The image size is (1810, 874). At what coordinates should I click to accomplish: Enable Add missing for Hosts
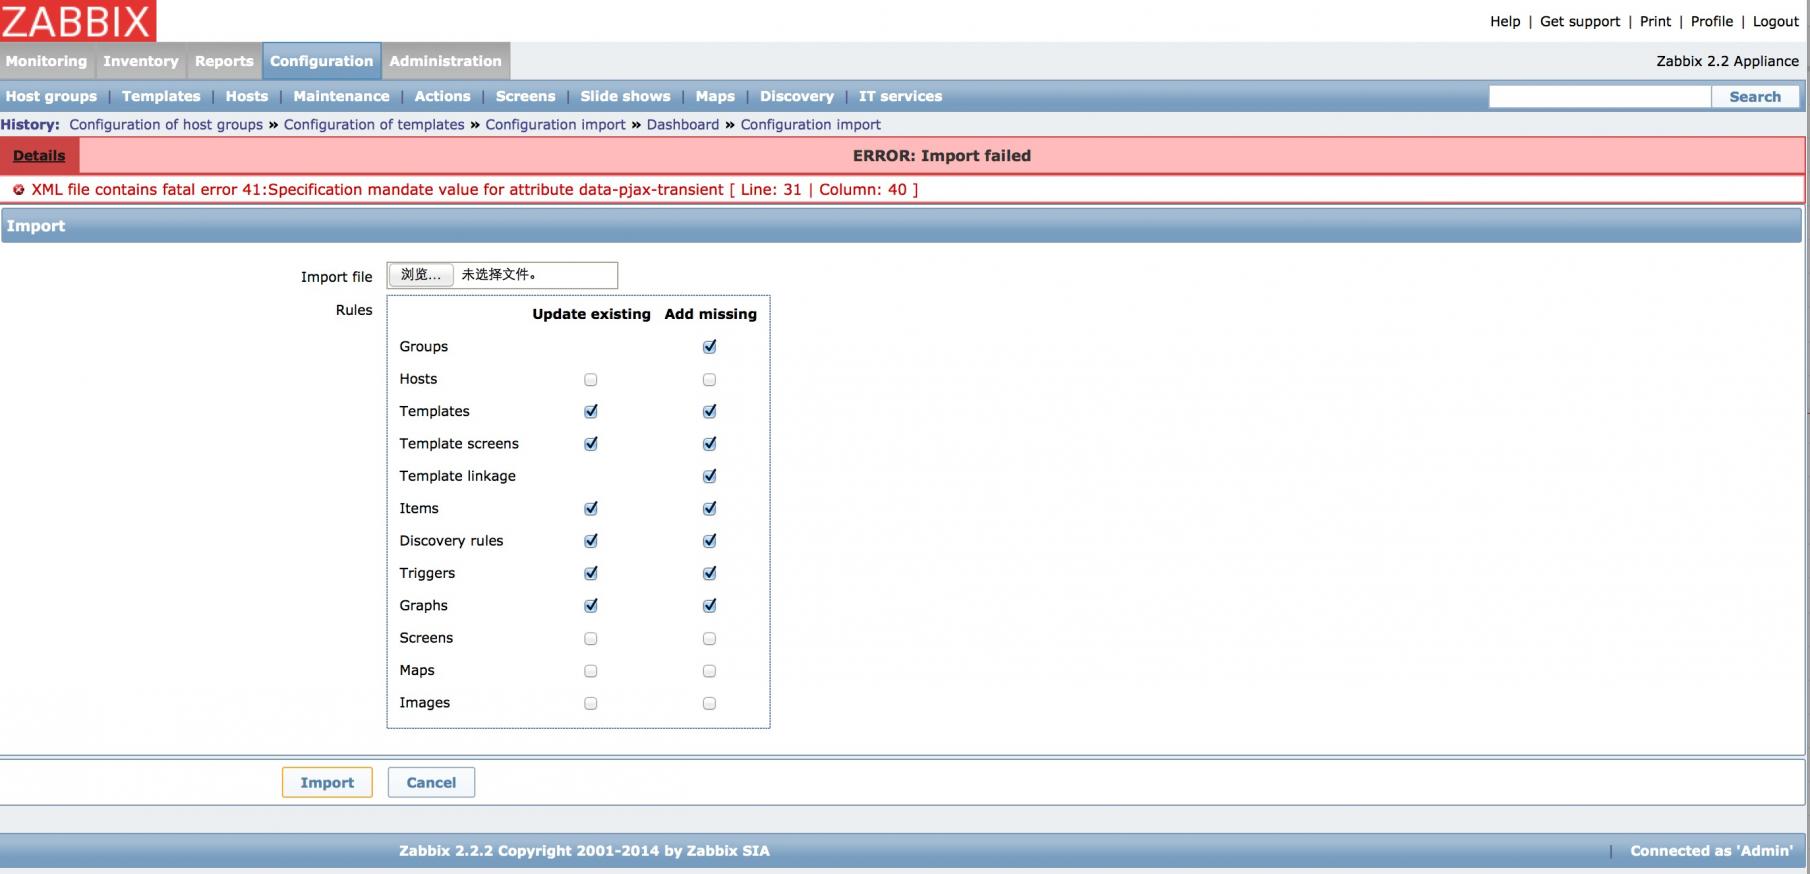(x=709, y=380)
